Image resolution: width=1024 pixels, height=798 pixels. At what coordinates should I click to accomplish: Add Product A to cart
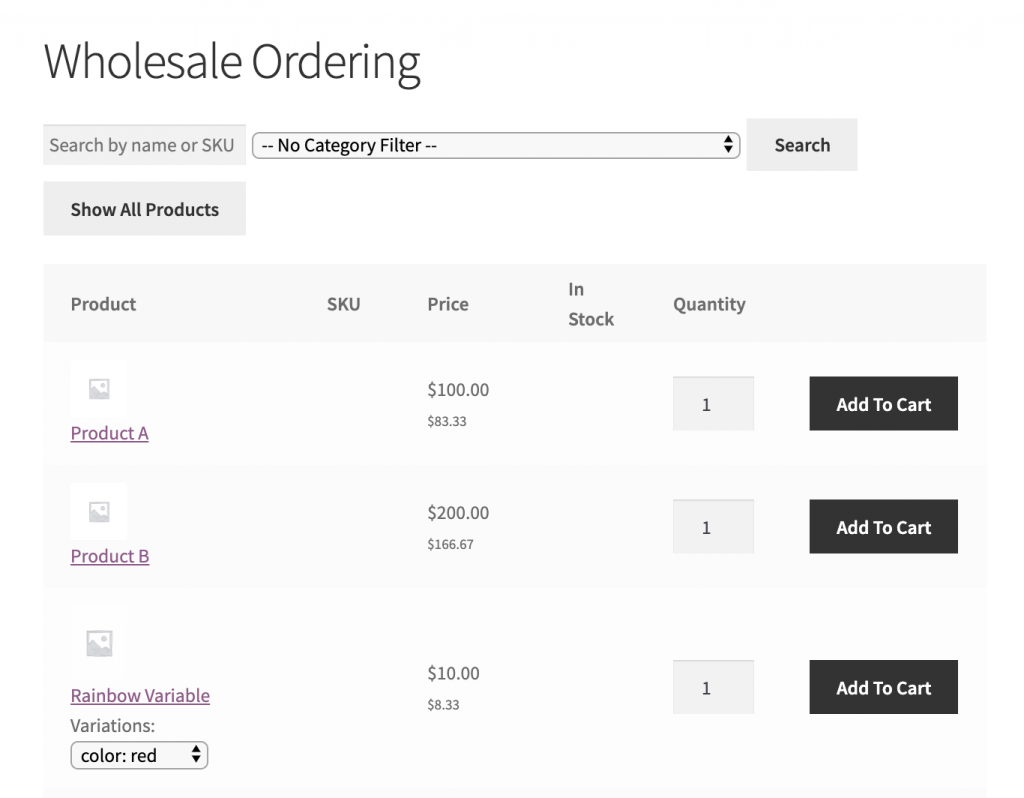(x=883, y=404)
